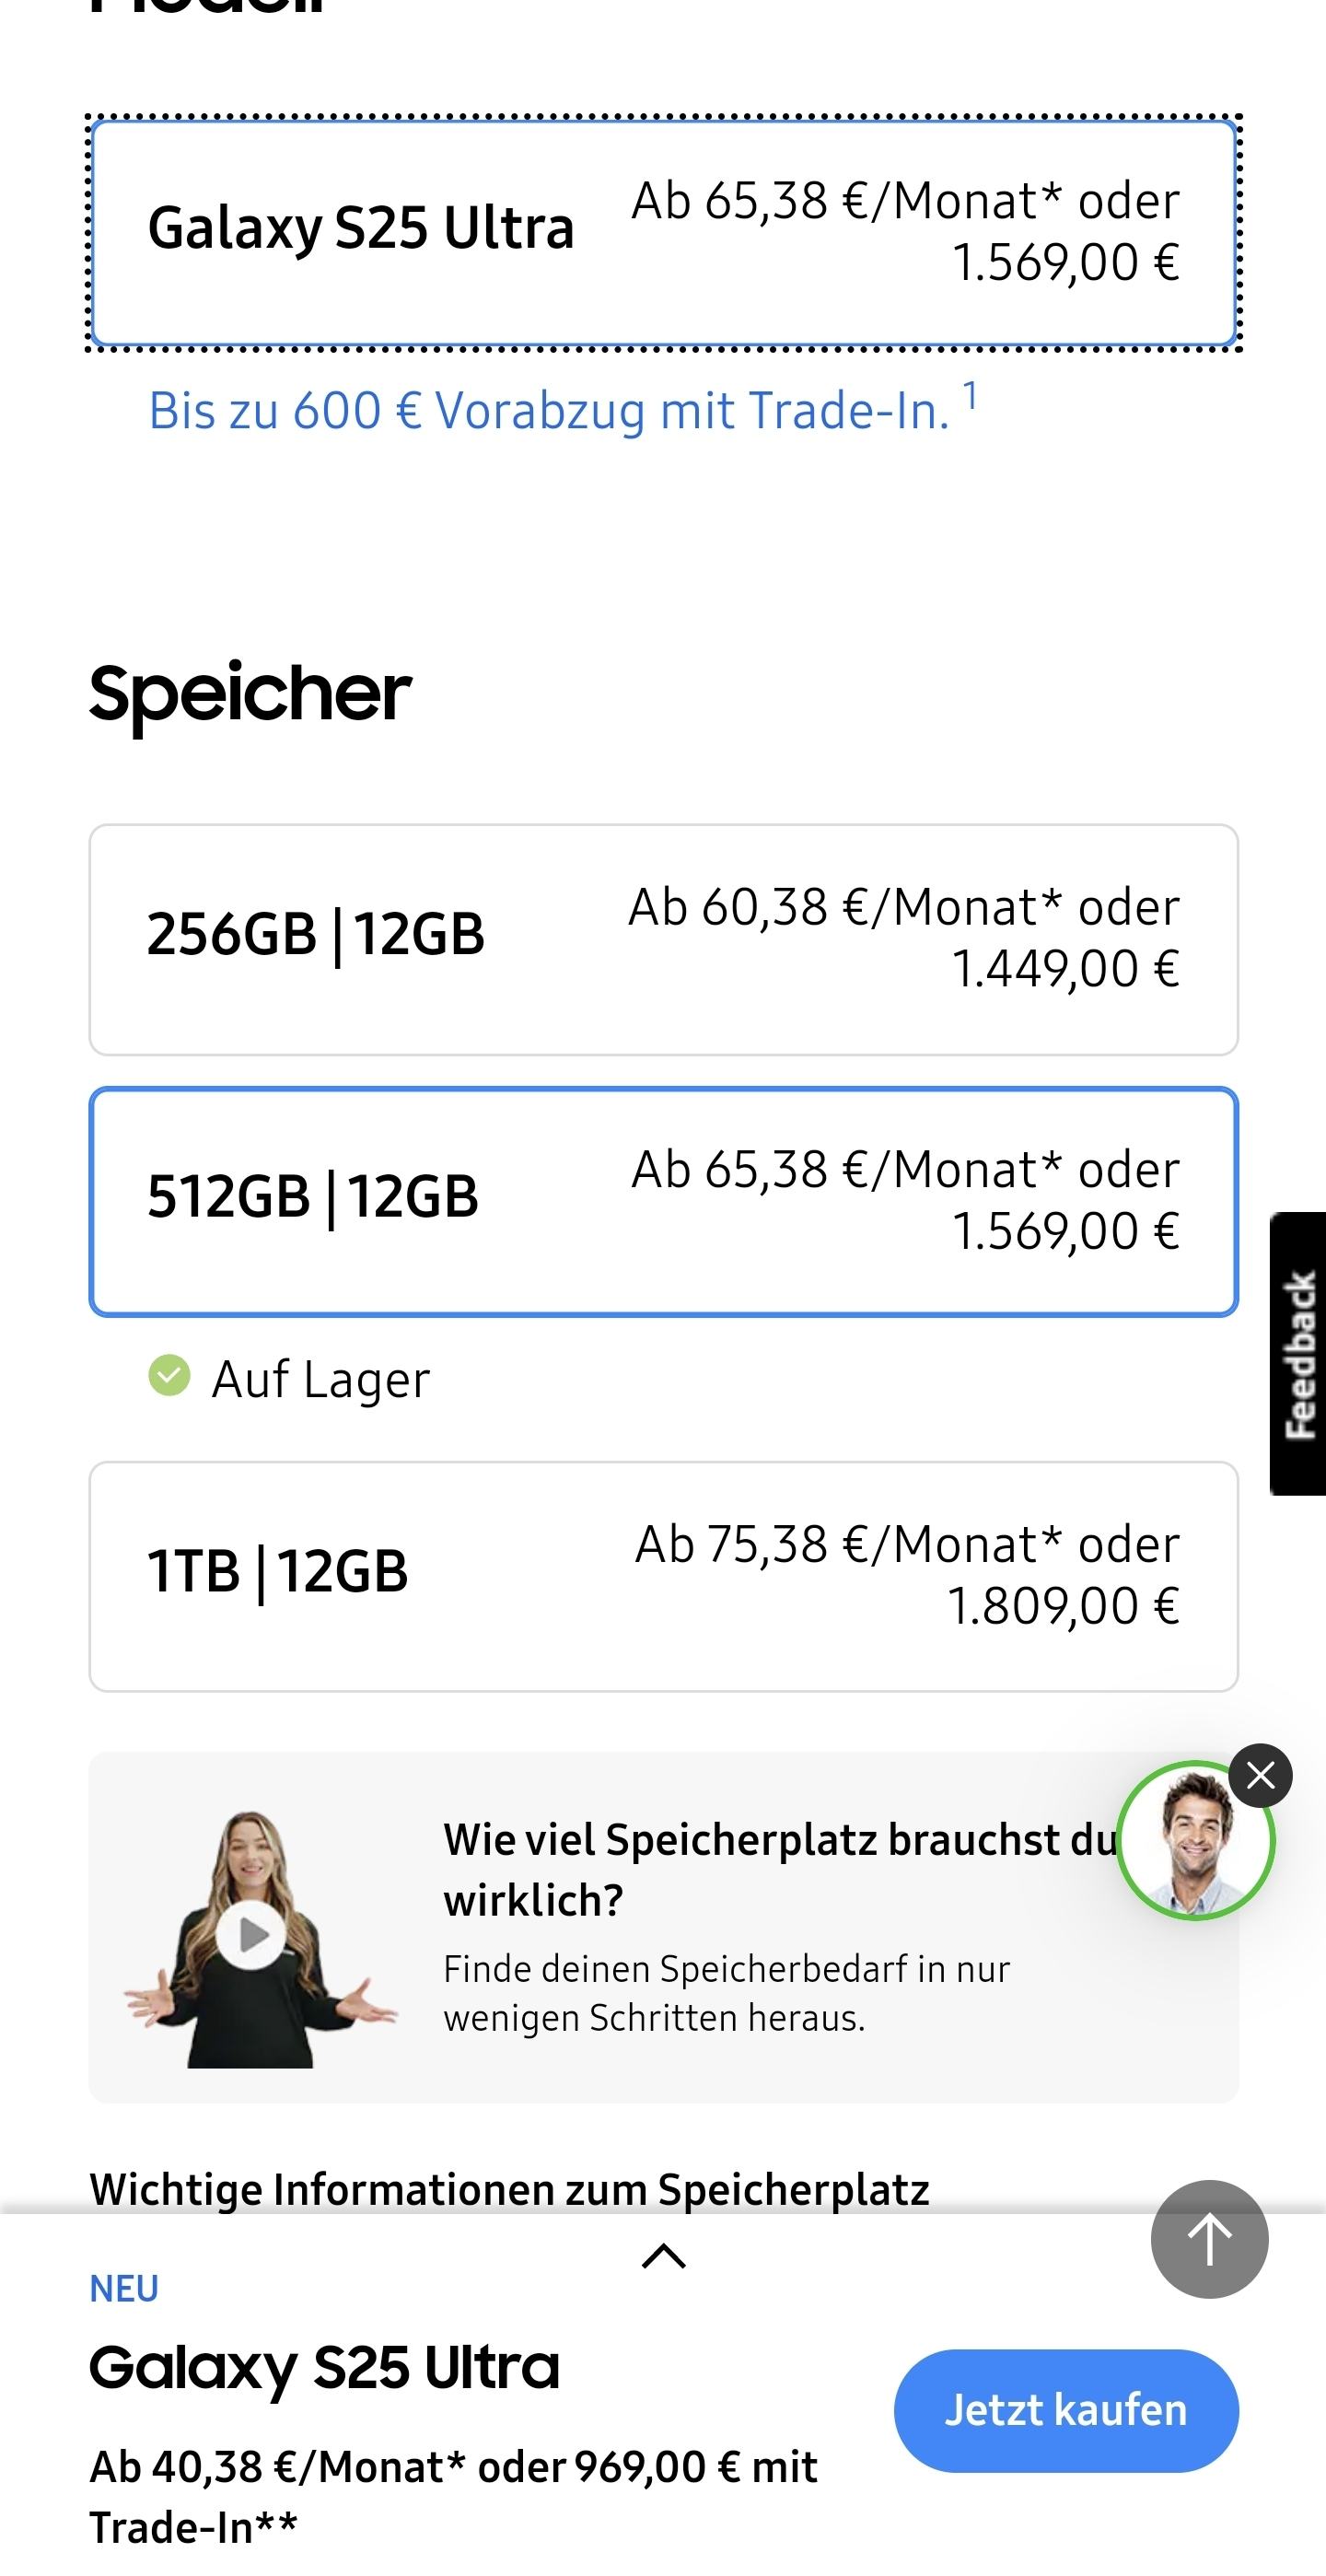Open the trade-in discount link
This screenshot has width=1326, height=2576.
pyautogui.click(x=548, y=411)
